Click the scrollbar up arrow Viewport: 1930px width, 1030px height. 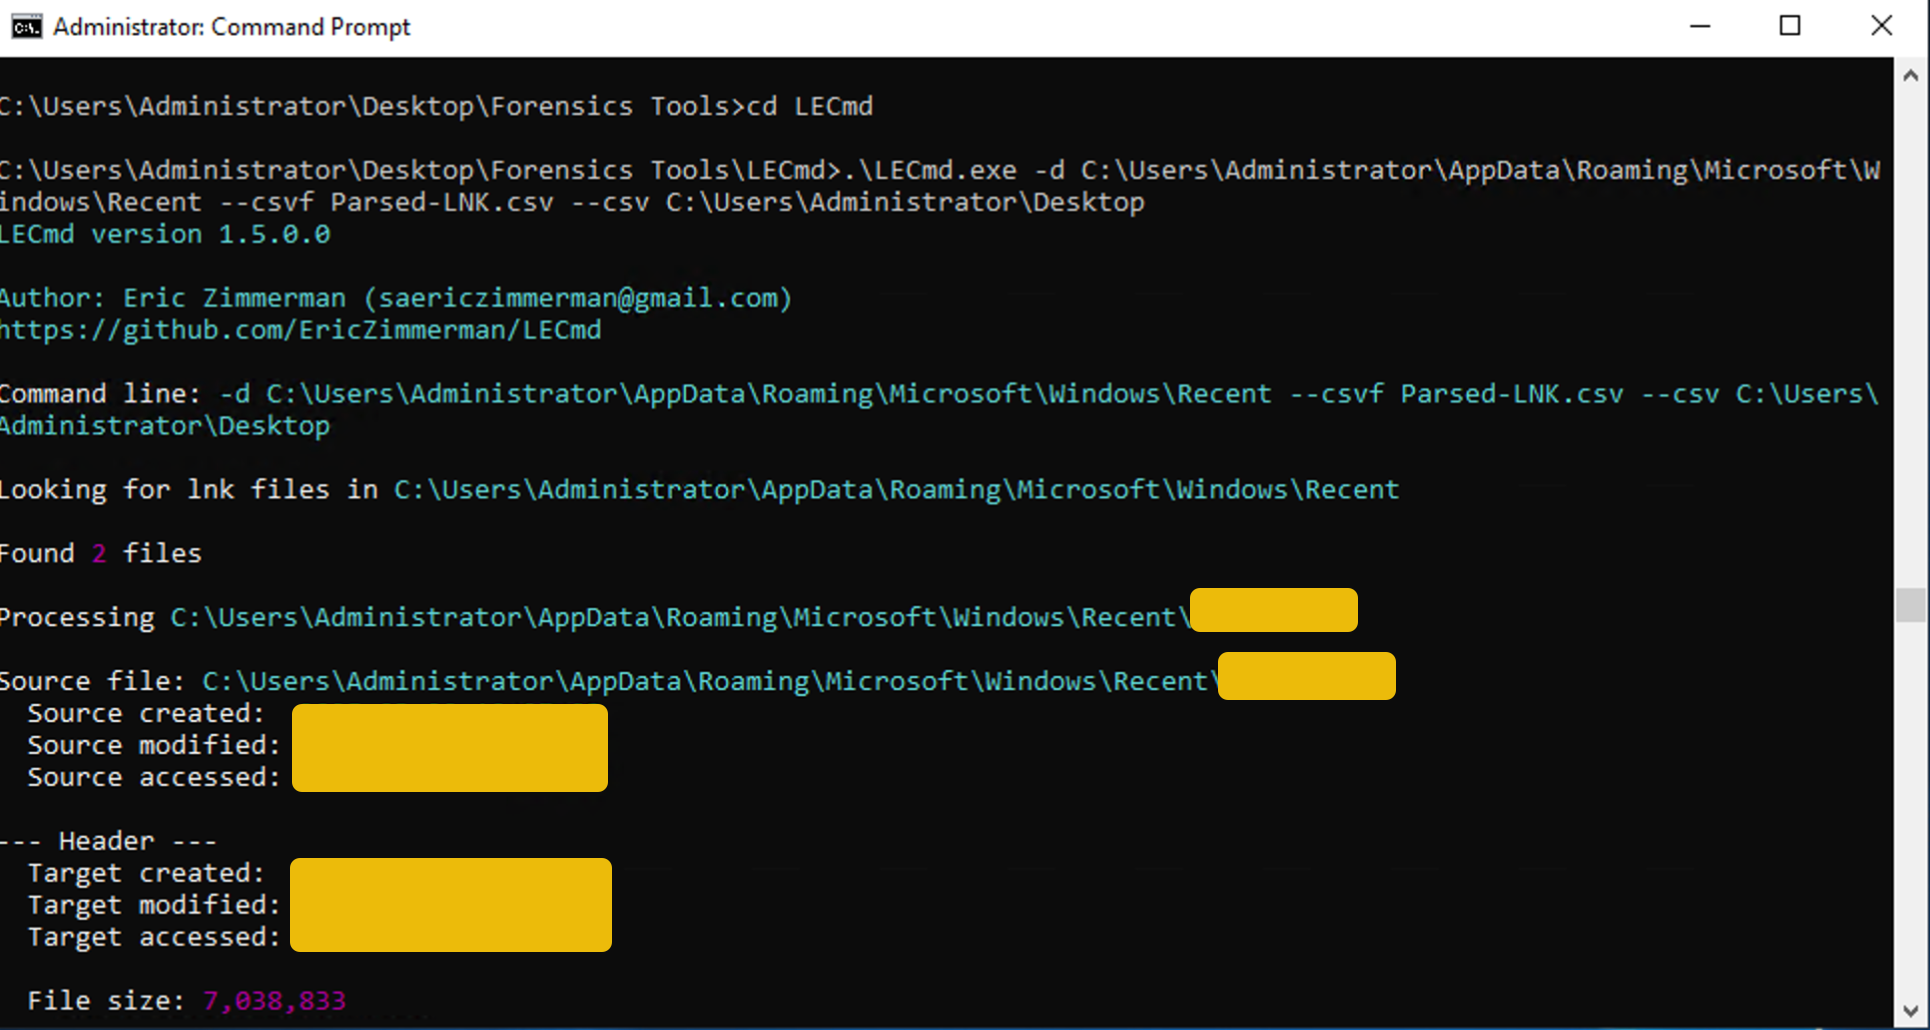(x=1910, y=75)
